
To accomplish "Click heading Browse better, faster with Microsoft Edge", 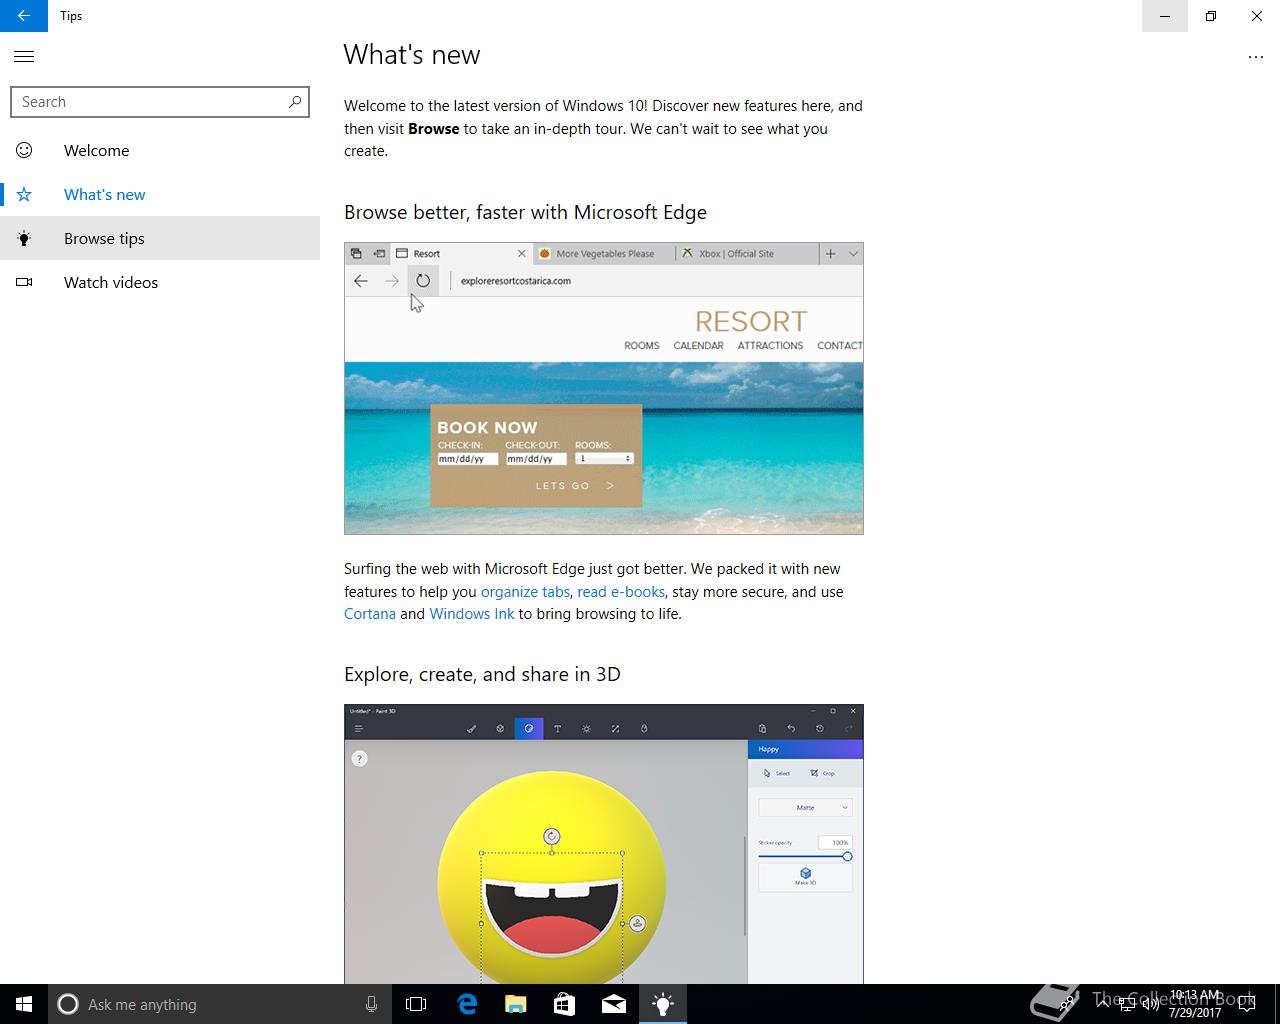I will 525,212.
